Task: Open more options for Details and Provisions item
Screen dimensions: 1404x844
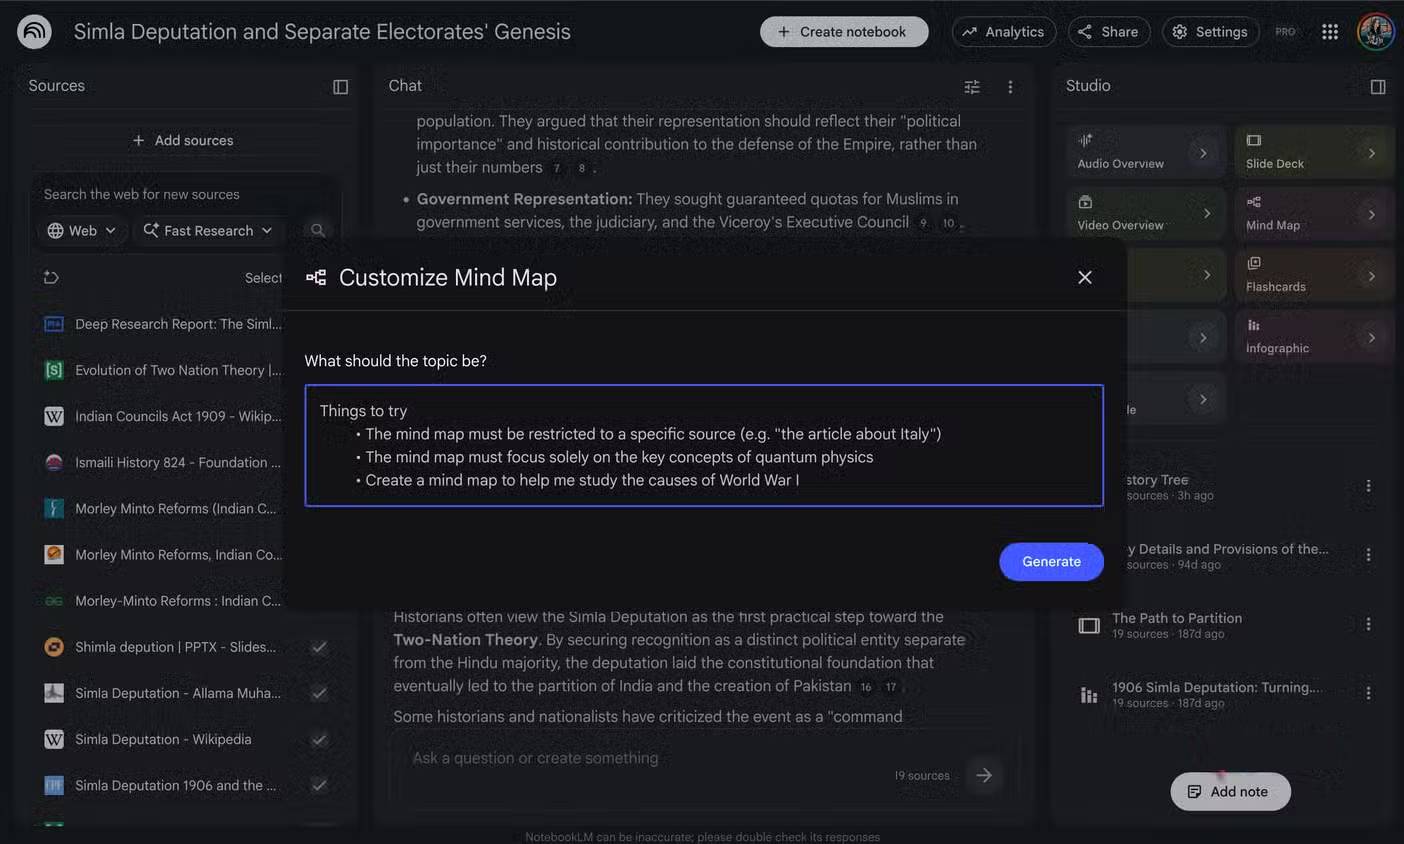Action: [1369, 555]
